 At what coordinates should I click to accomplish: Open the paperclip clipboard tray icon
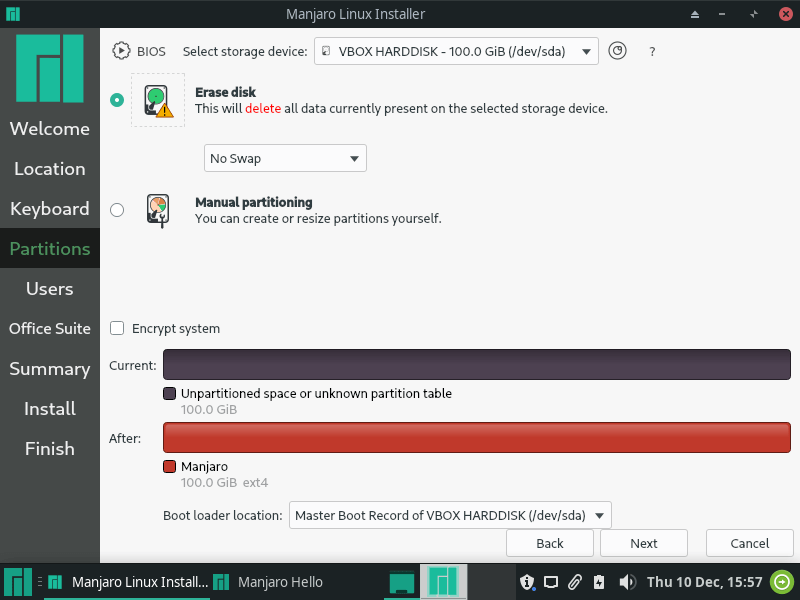pos(575,582)
